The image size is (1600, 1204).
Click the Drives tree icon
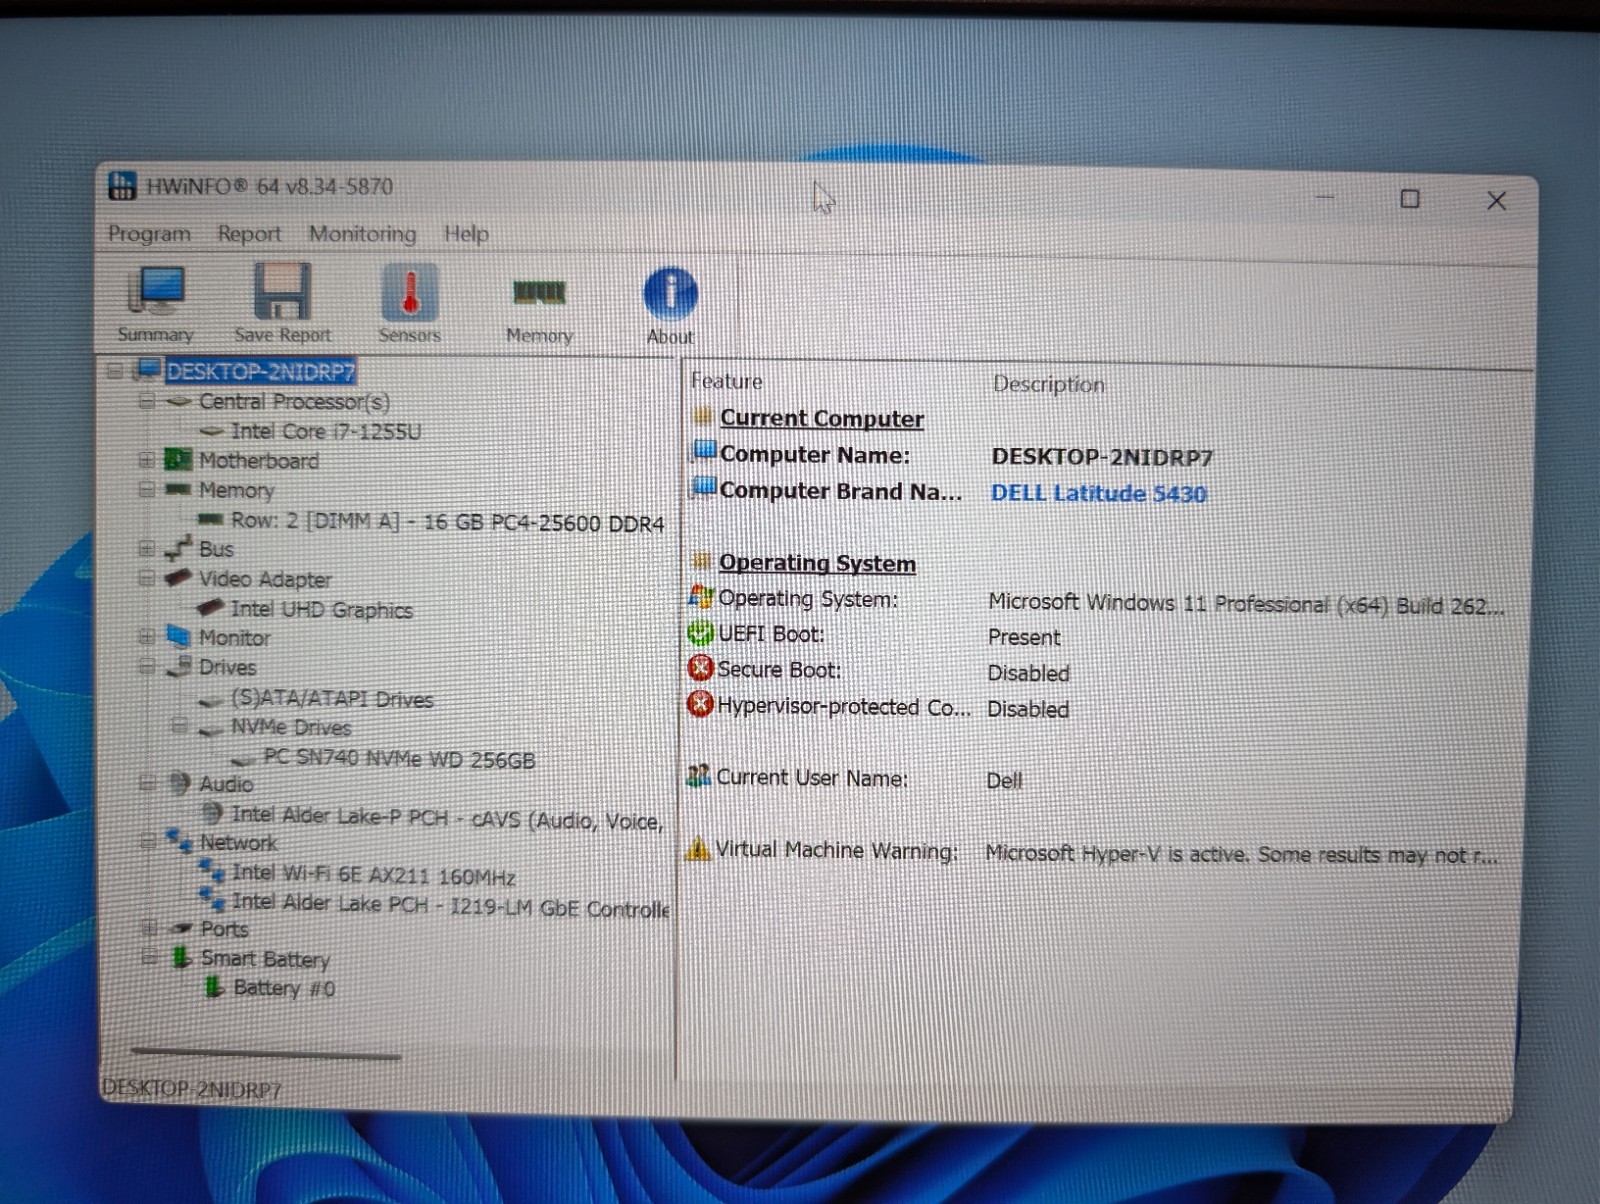[180, 665]
